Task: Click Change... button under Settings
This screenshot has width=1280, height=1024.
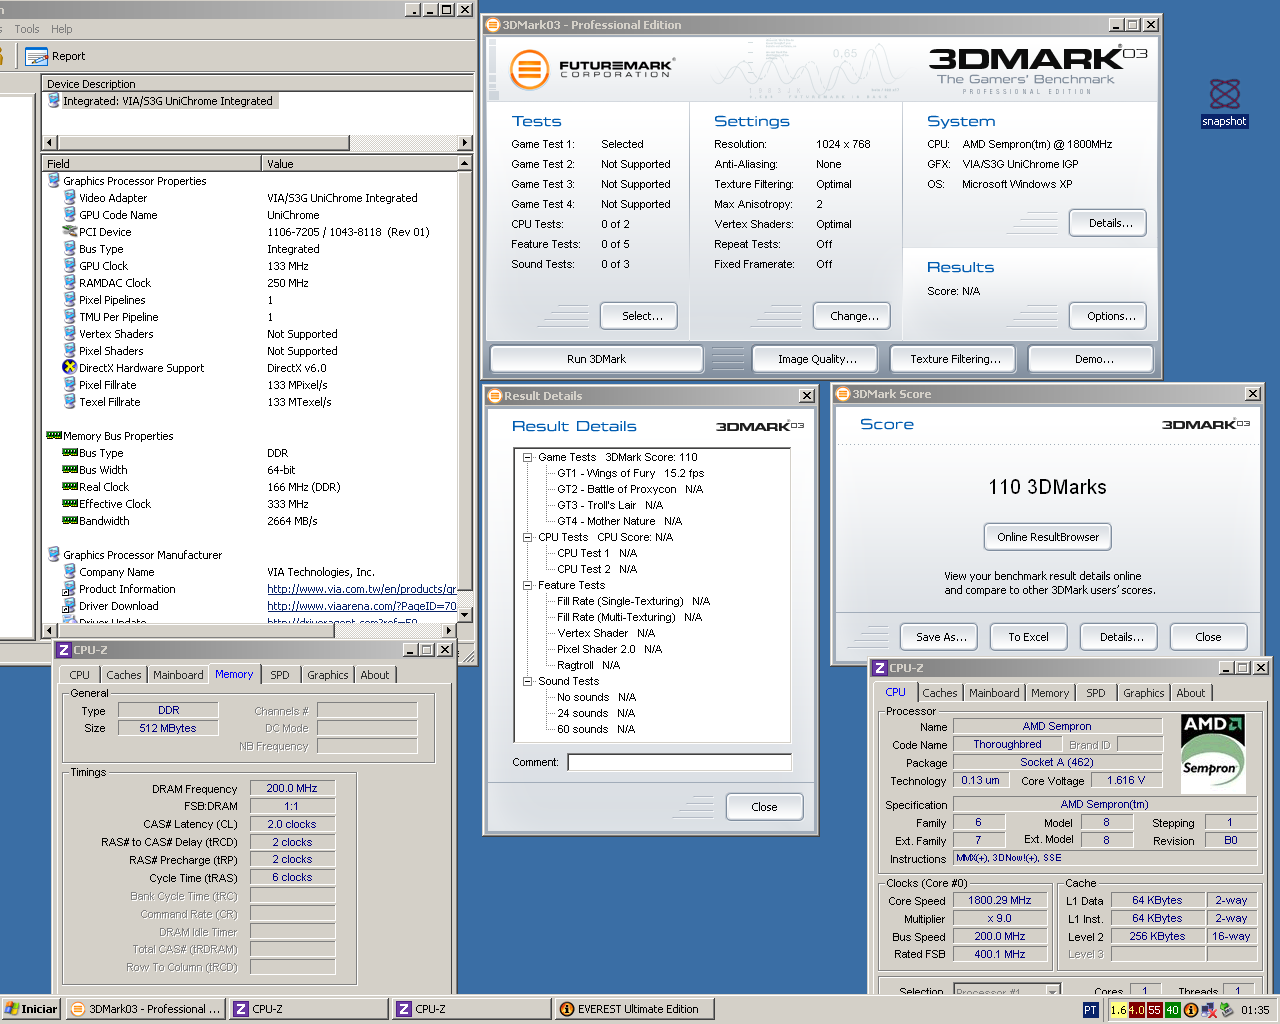Action: [x=854, y=316]
